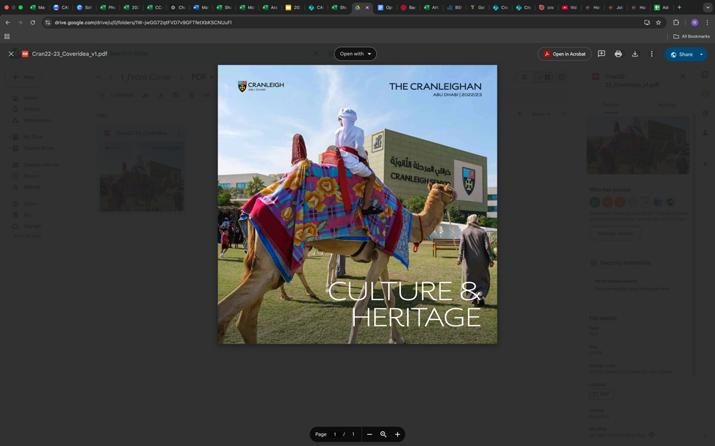Switch to the 'Ad' last browser tab
The image size is (715, 446).
coord(661,8)
